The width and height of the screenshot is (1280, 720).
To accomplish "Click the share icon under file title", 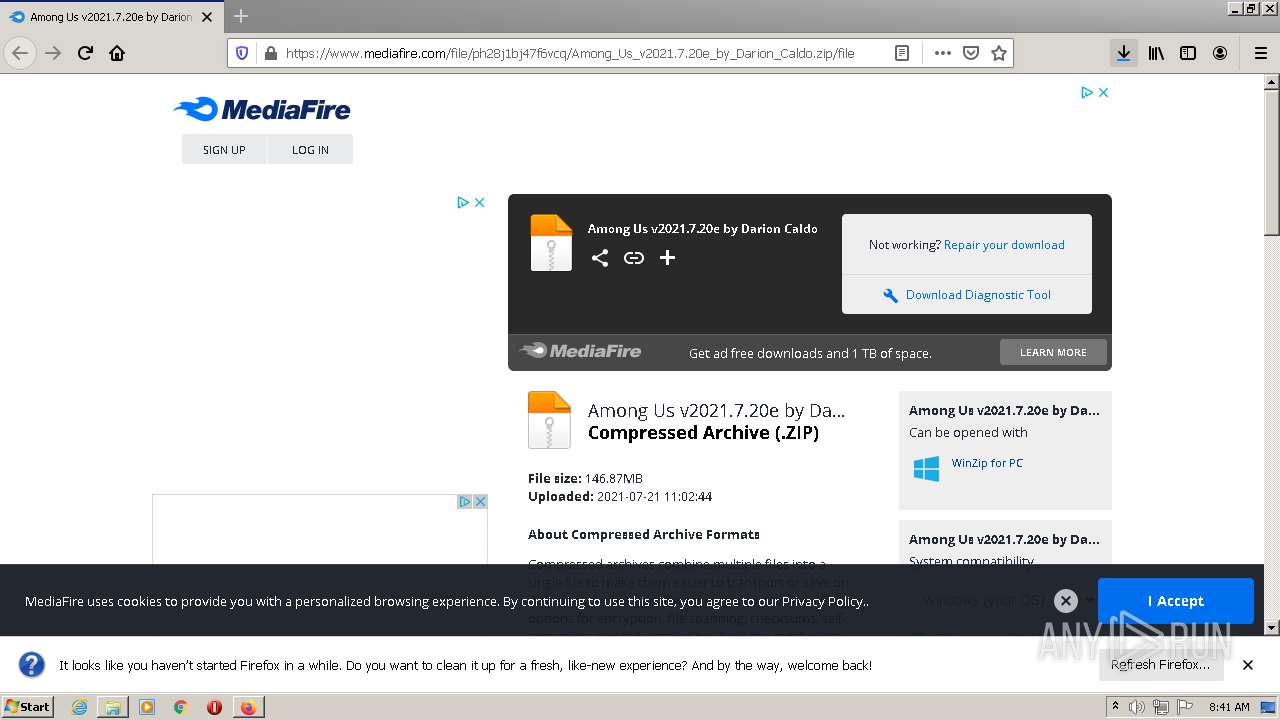I will [x=599, y=258].
